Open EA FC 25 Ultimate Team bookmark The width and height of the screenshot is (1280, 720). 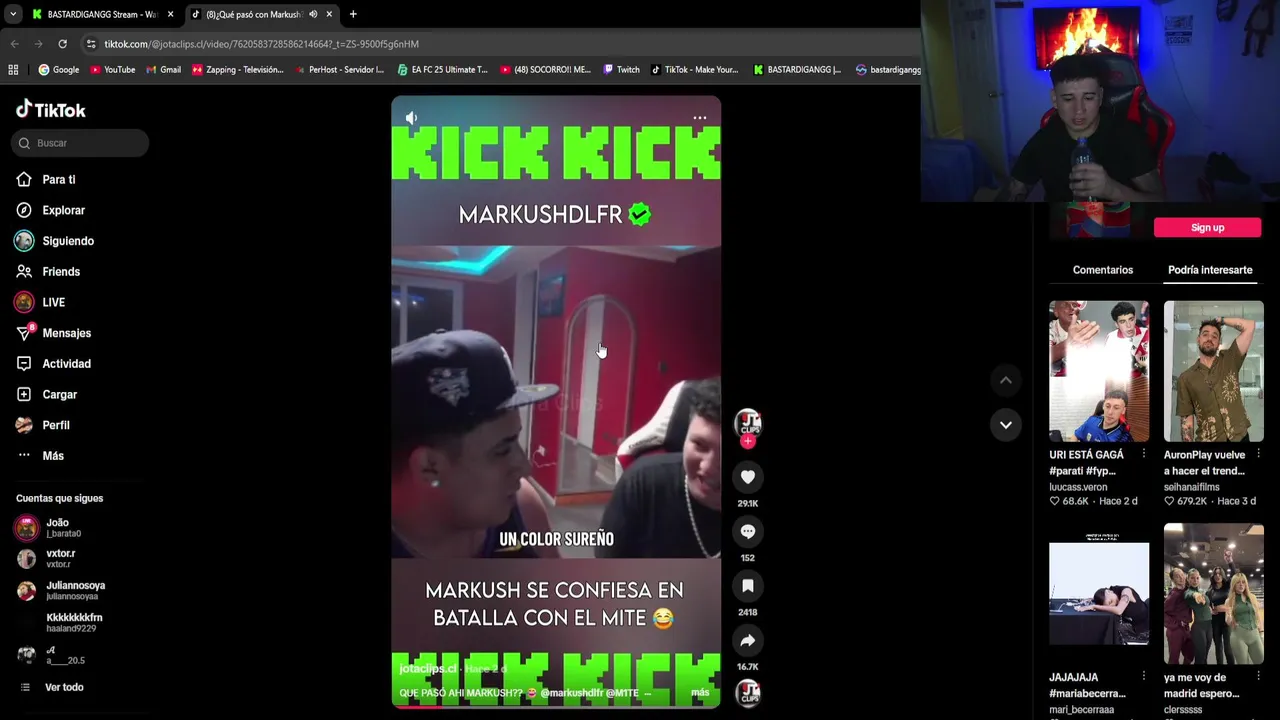442,70
